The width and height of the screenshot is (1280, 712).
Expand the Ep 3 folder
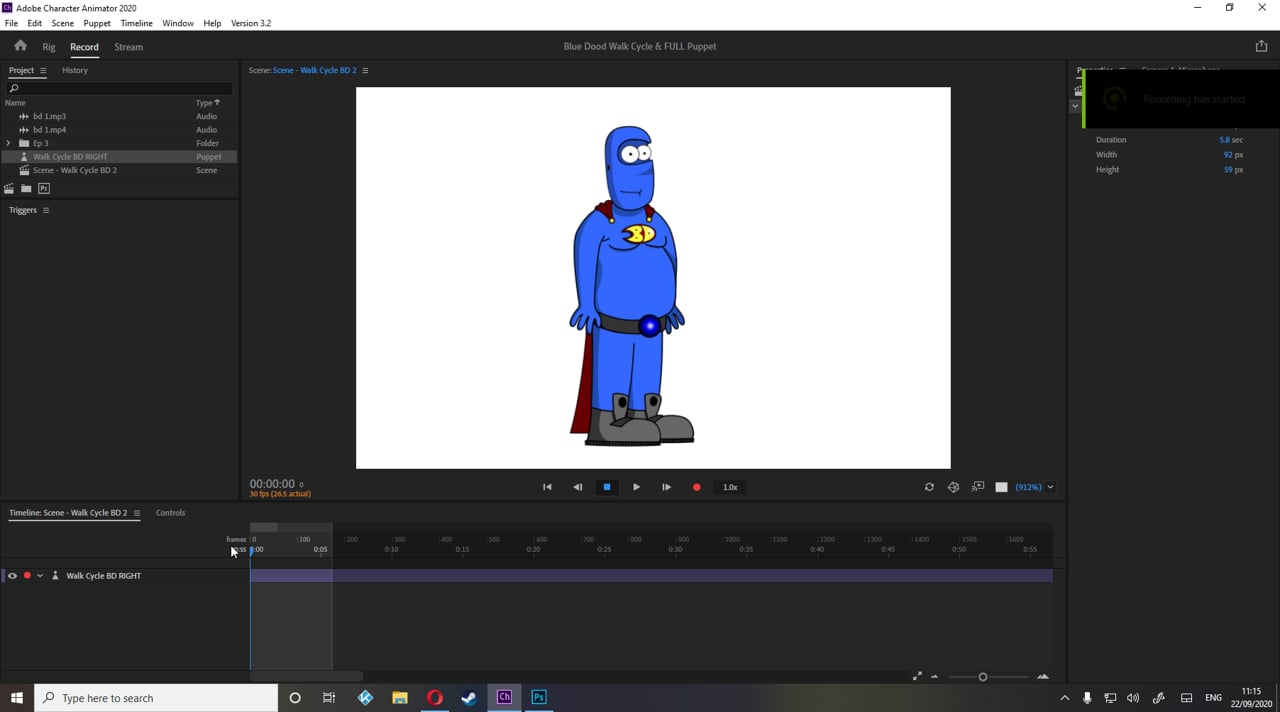point(8,143)
